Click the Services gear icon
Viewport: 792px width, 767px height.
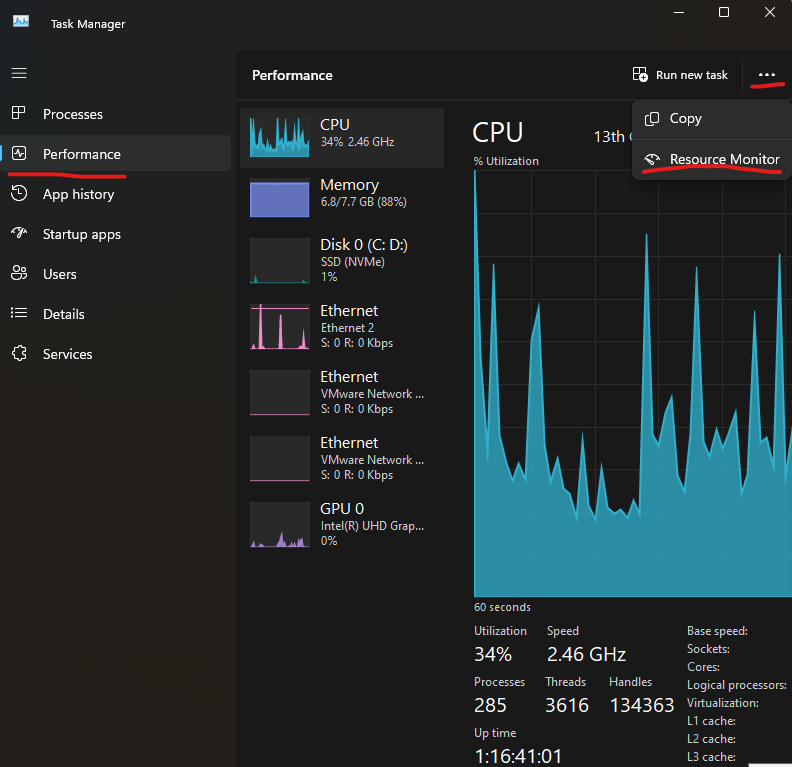pyautogui.click(x=19, y=354)
